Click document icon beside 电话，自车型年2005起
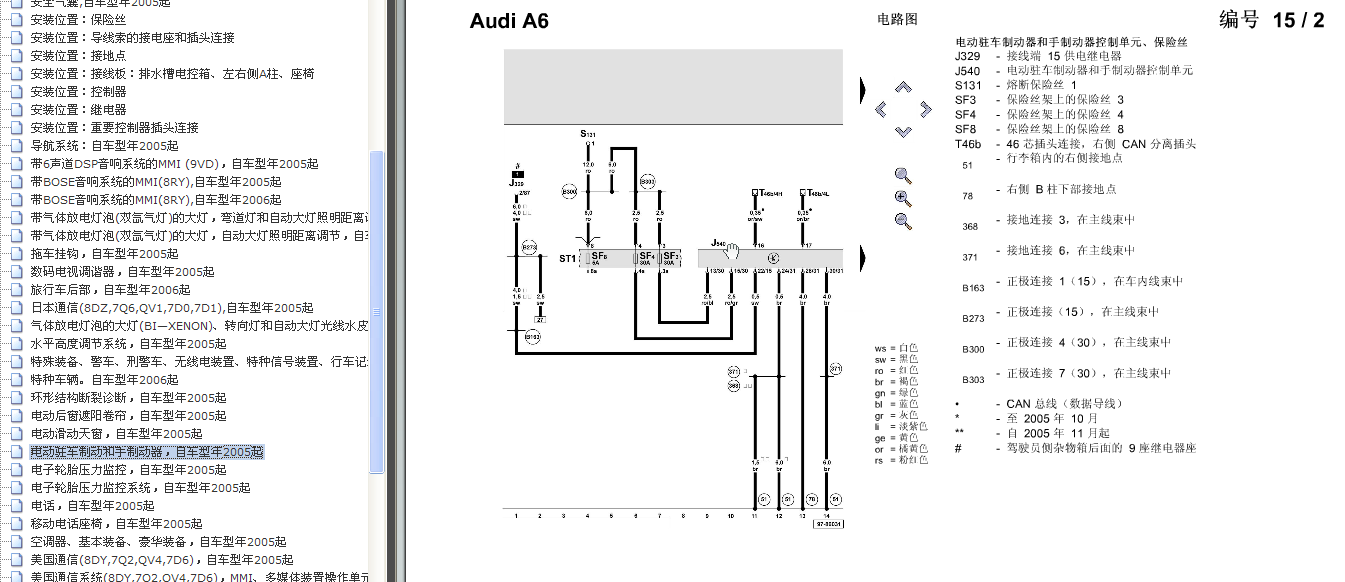 coord(15,505)
